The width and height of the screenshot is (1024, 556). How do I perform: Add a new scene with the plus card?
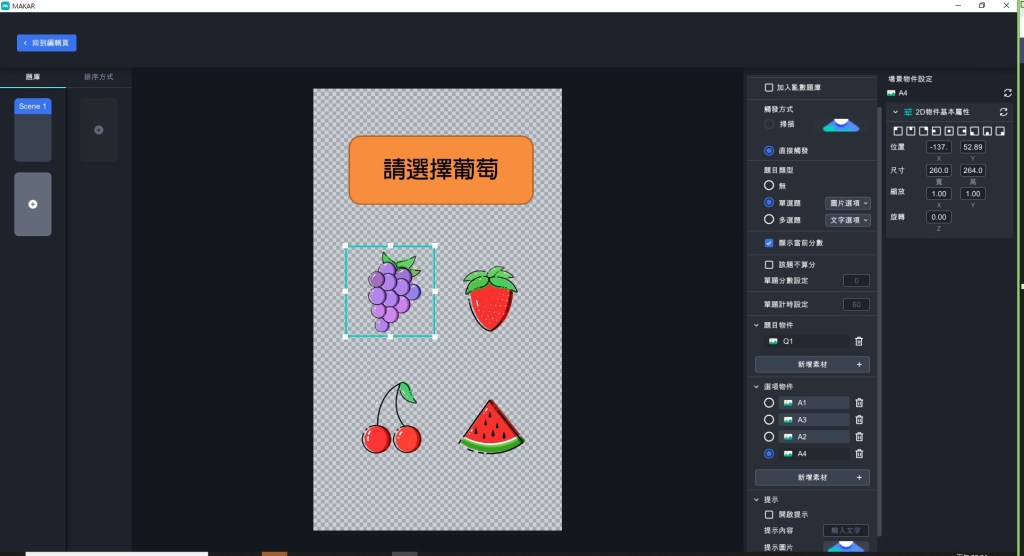[33, 204]
